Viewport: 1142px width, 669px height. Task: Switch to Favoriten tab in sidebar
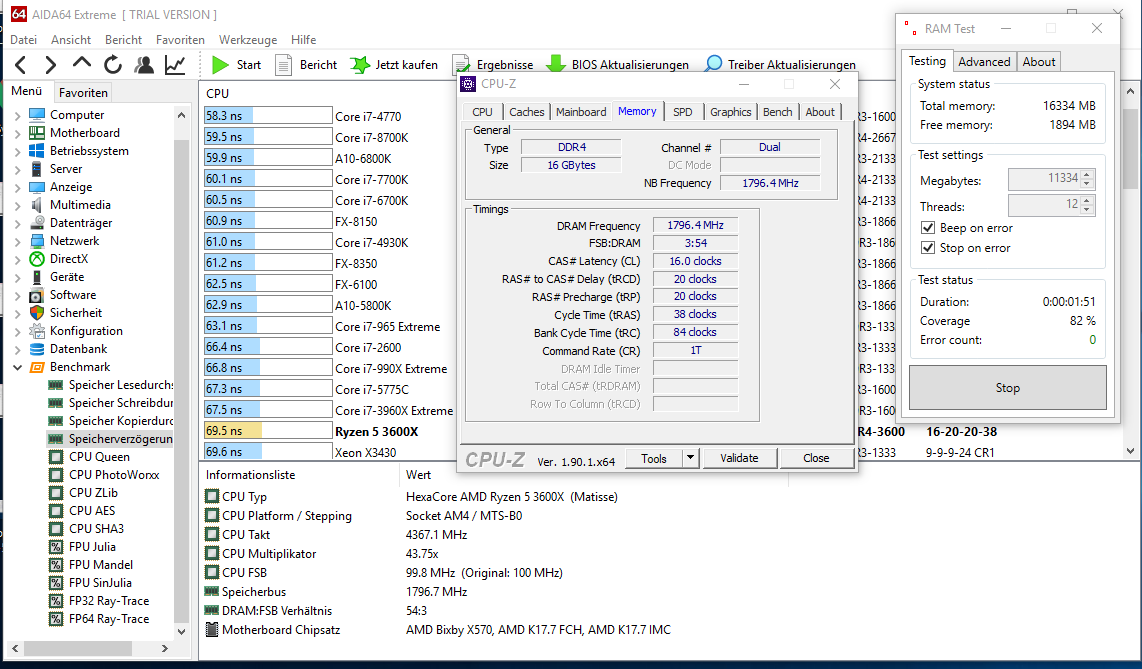pos(83,92)
